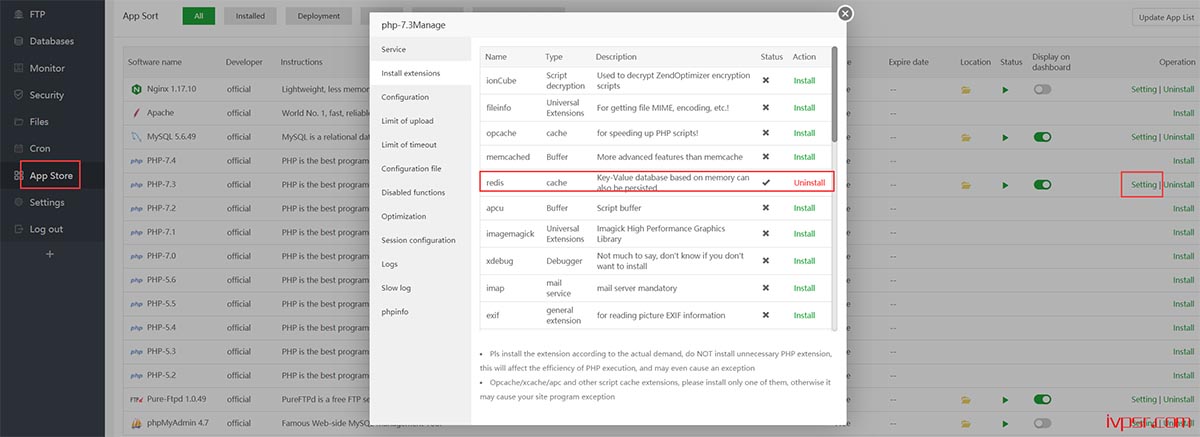1200x437 pixels.
Task: Uninstall MySQL 5.6.49 from operations
Action: 1179,137
